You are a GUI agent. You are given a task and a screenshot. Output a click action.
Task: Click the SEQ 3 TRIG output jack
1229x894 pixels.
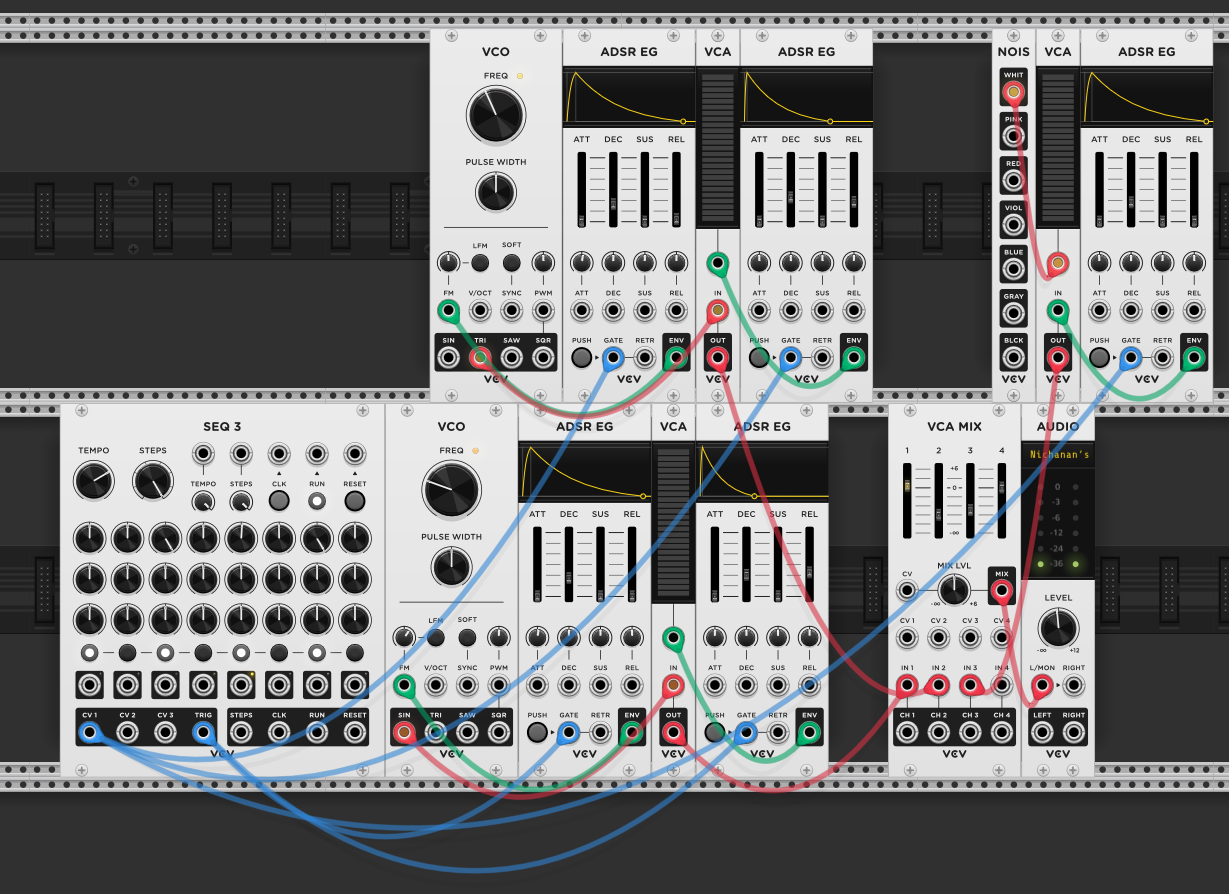(203, 733)
